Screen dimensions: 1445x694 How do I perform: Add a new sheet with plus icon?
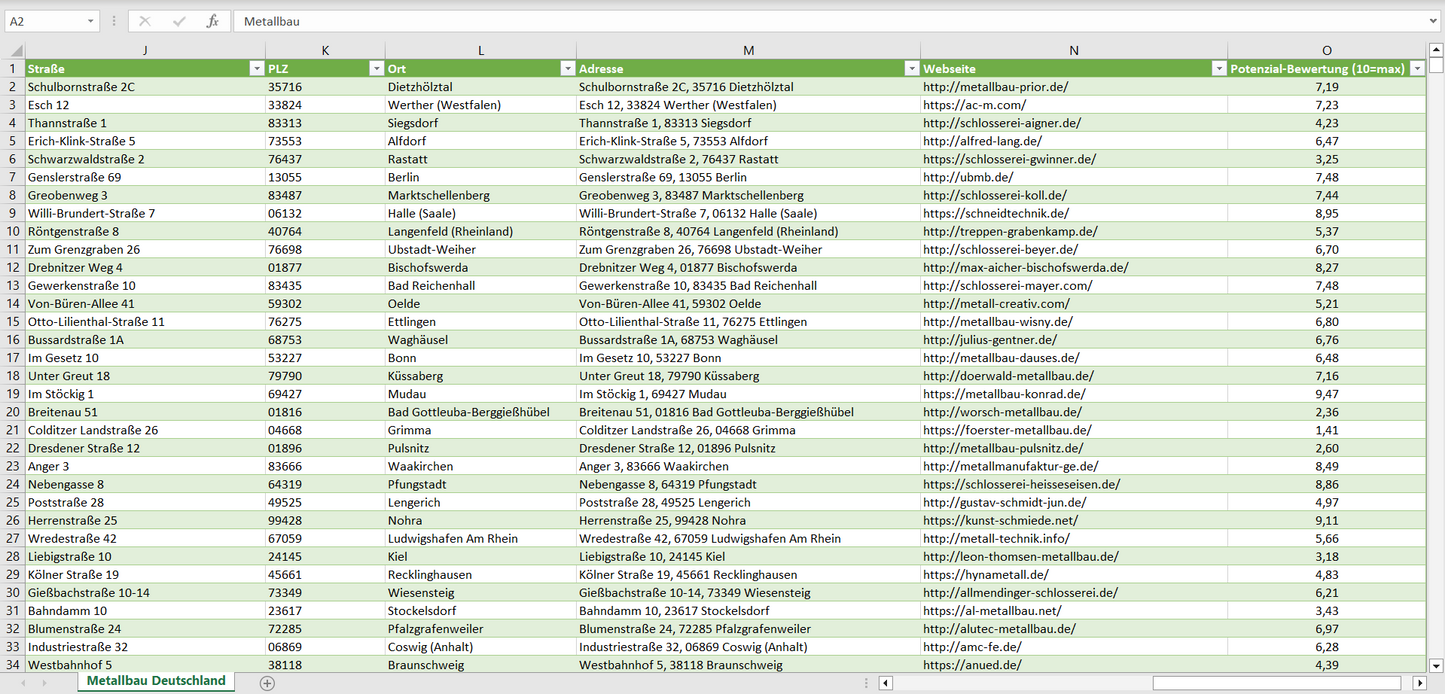(267, 683)
